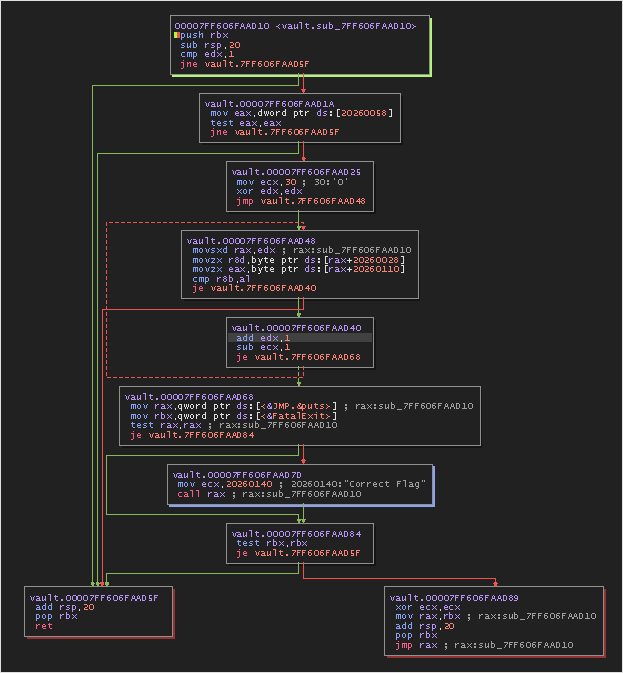Viewport: 623px width, 673px height.
Task: Select the 'jmp vault.7FF606FAAD48' instruction
Action: pos(301,201)
